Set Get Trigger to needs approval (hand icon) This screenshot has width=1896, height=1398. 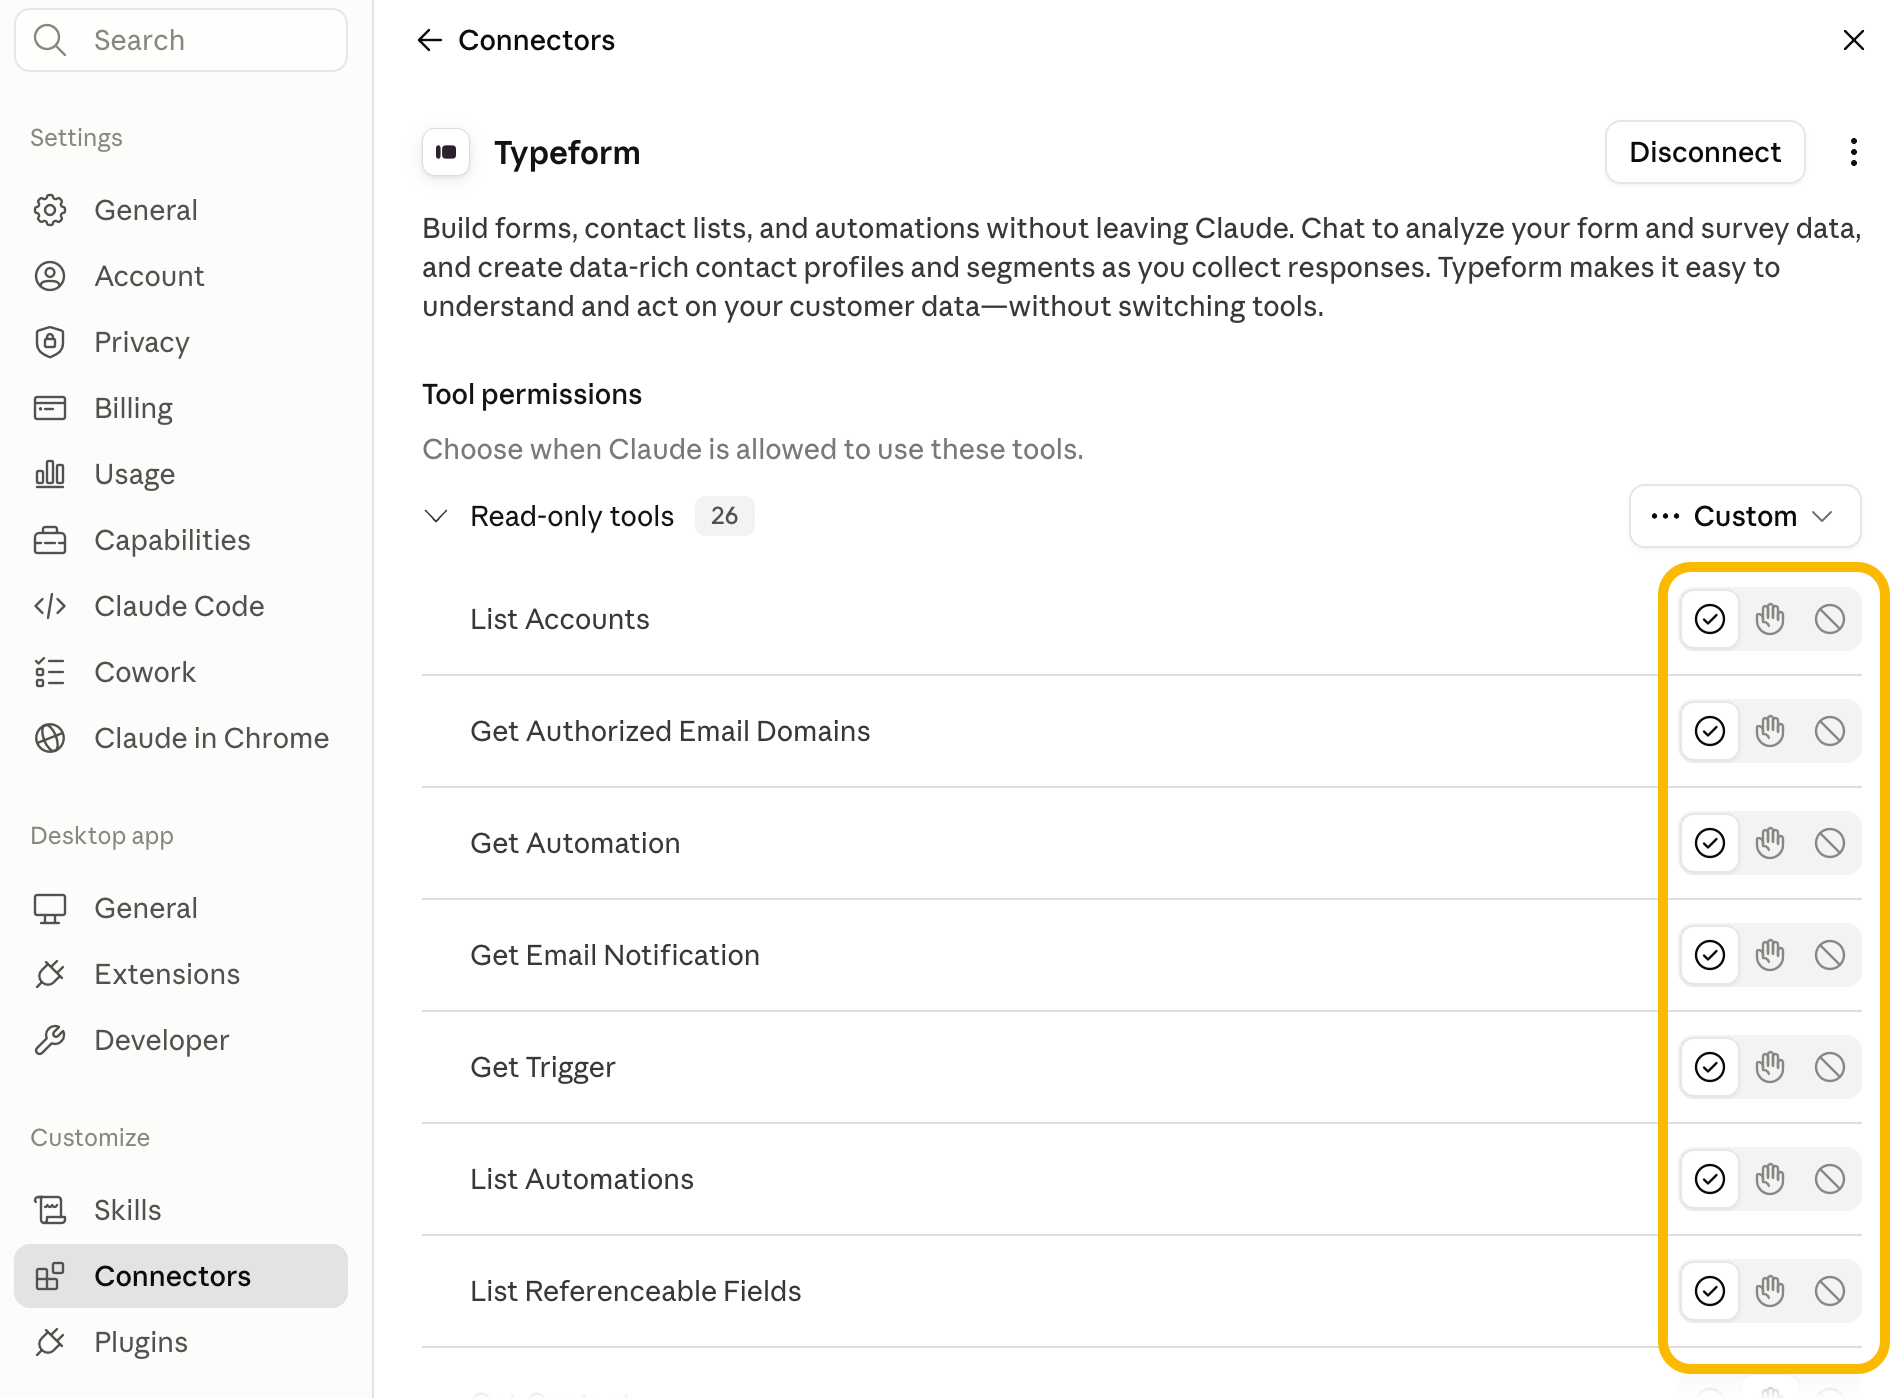point(1770,1067)
